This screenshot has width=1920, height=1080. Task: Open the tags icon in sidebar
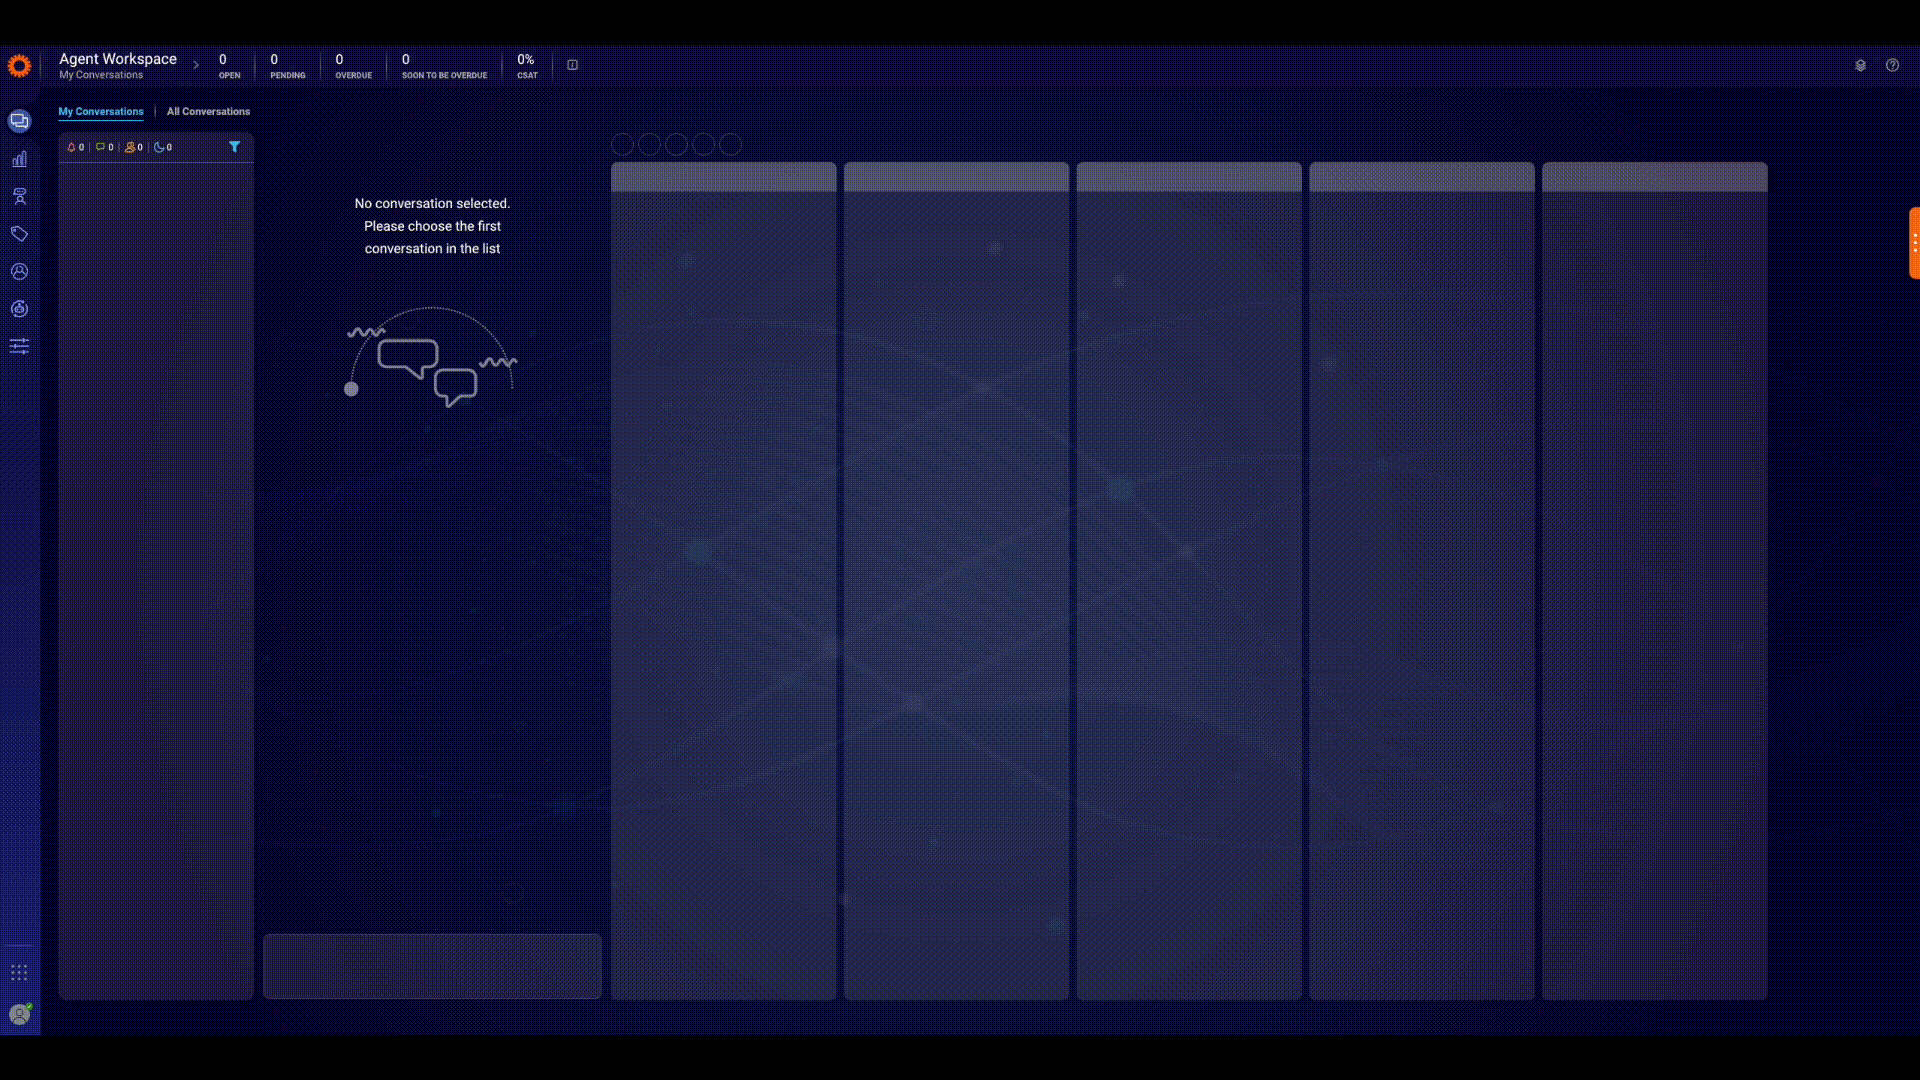click(x=19, y=234)
